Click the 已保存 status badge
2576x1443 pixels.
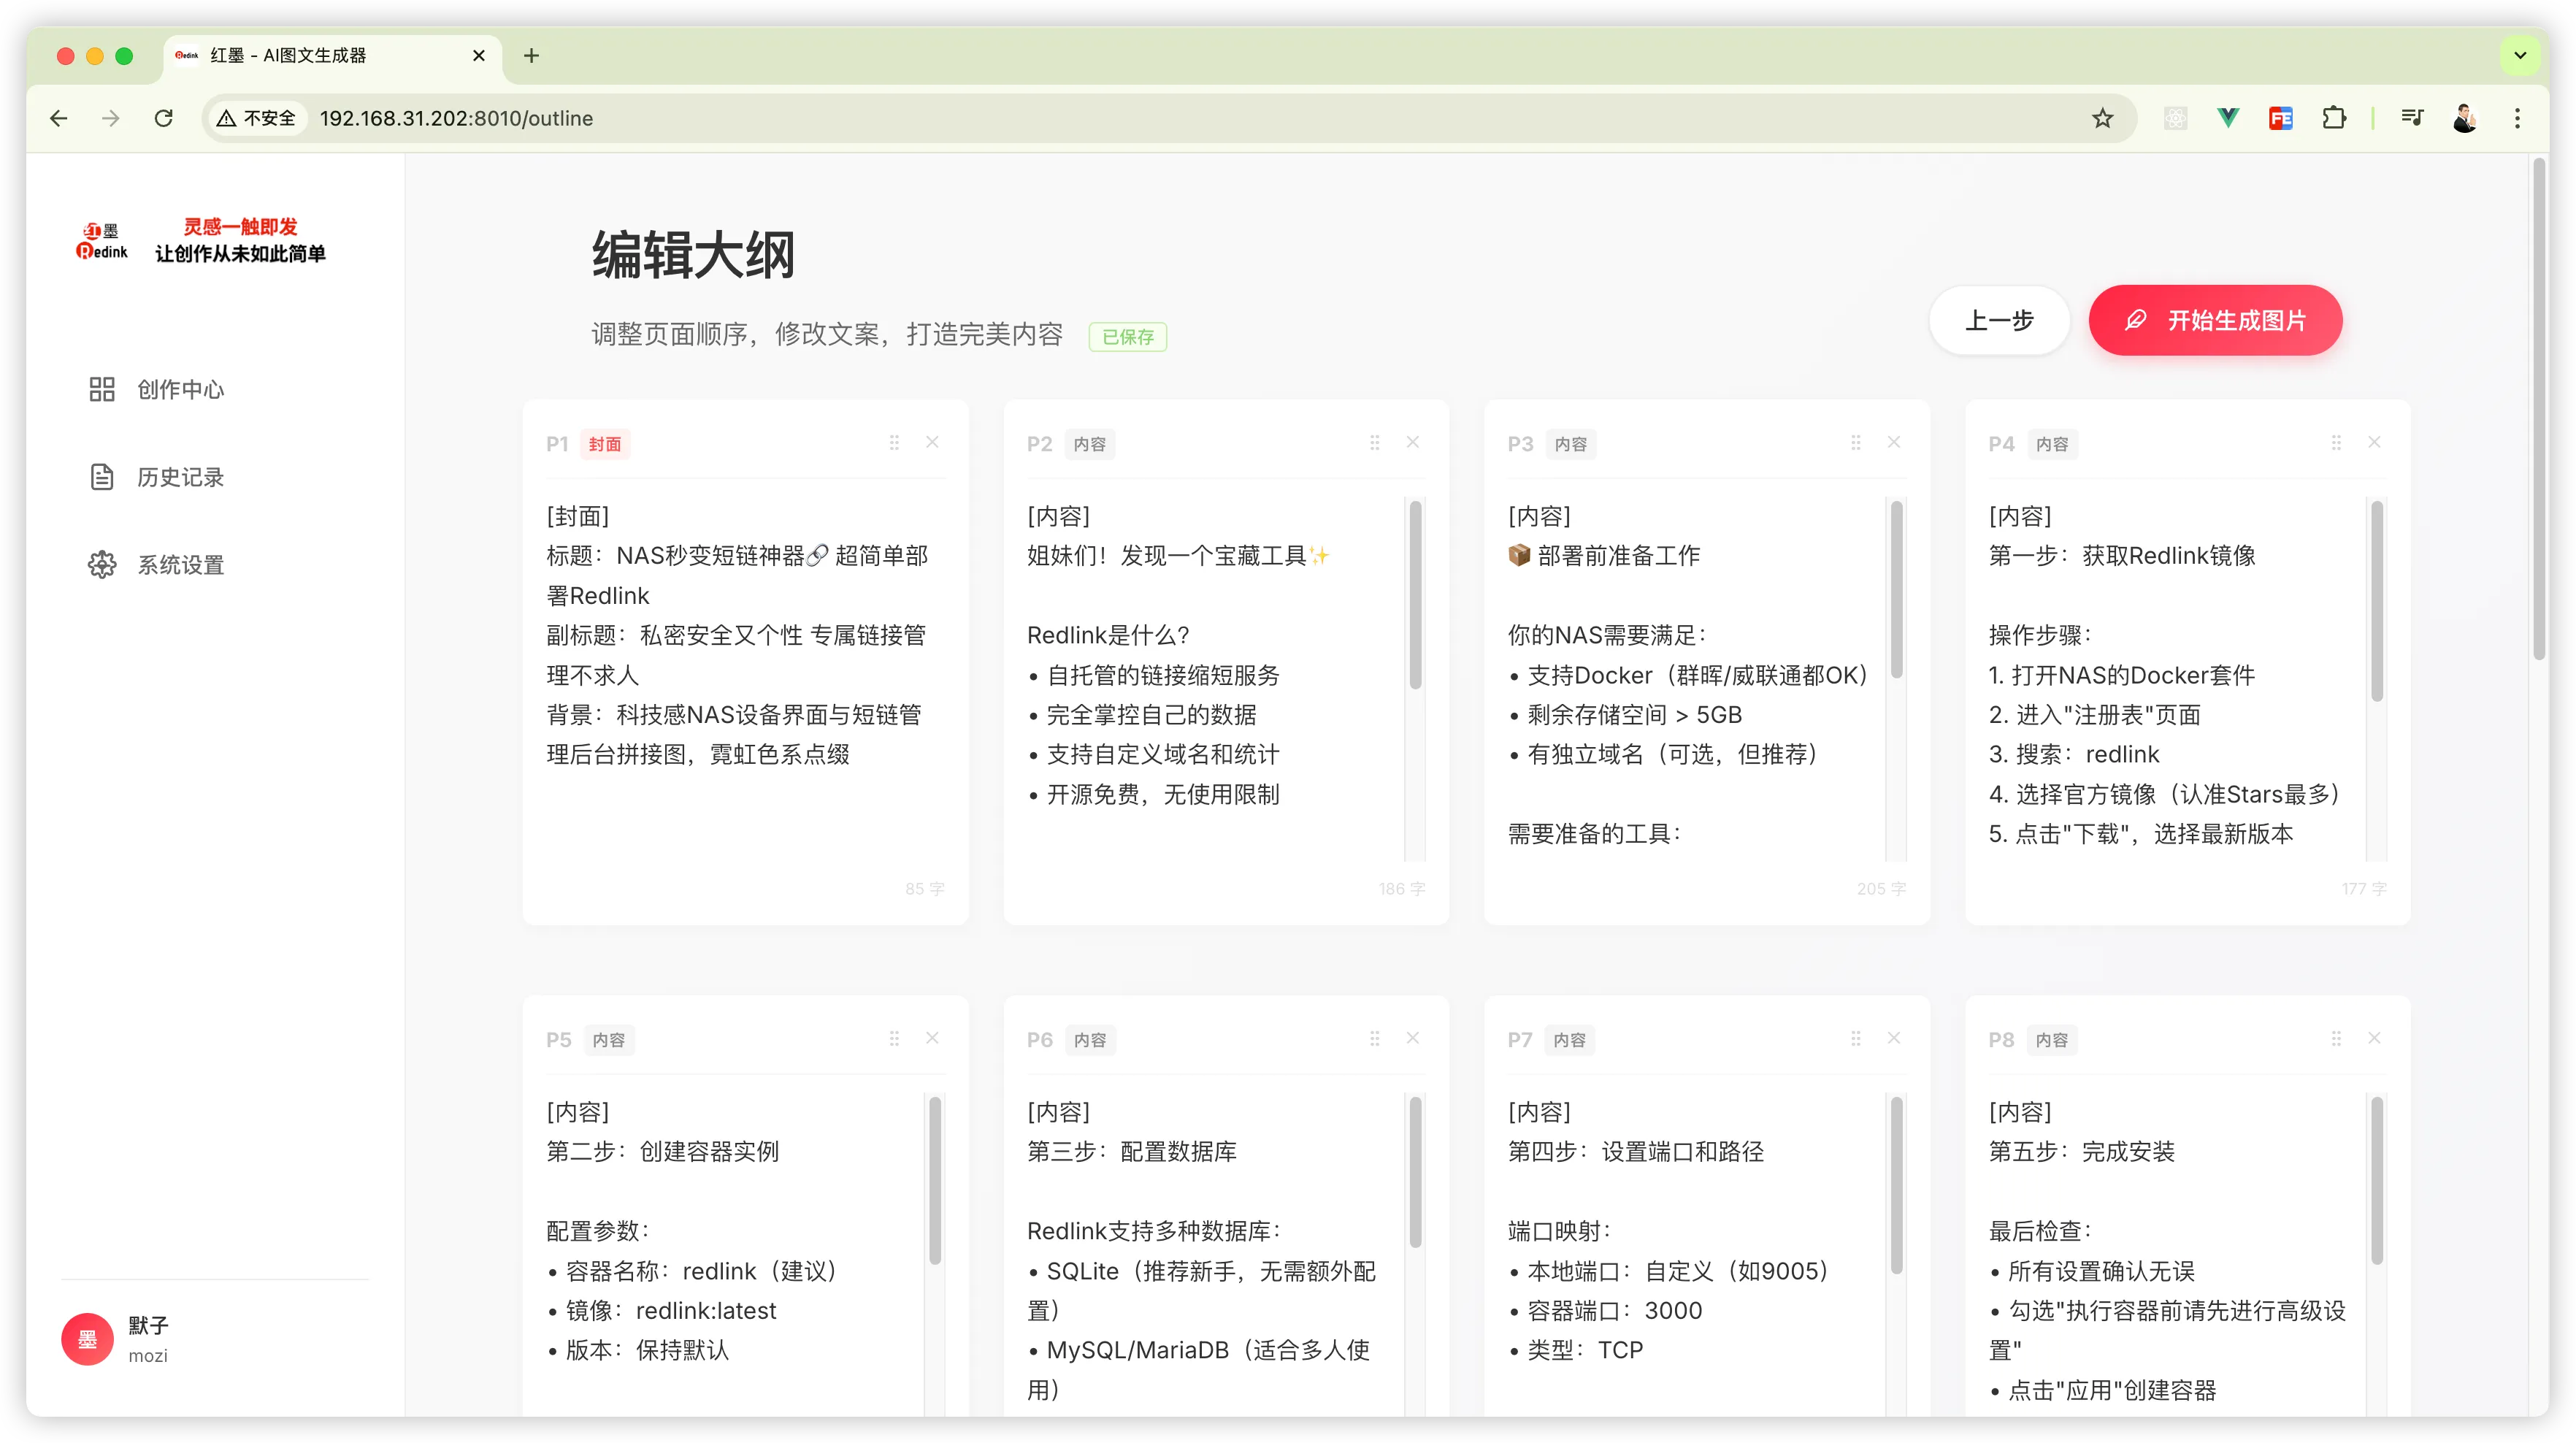point(1128,337)
